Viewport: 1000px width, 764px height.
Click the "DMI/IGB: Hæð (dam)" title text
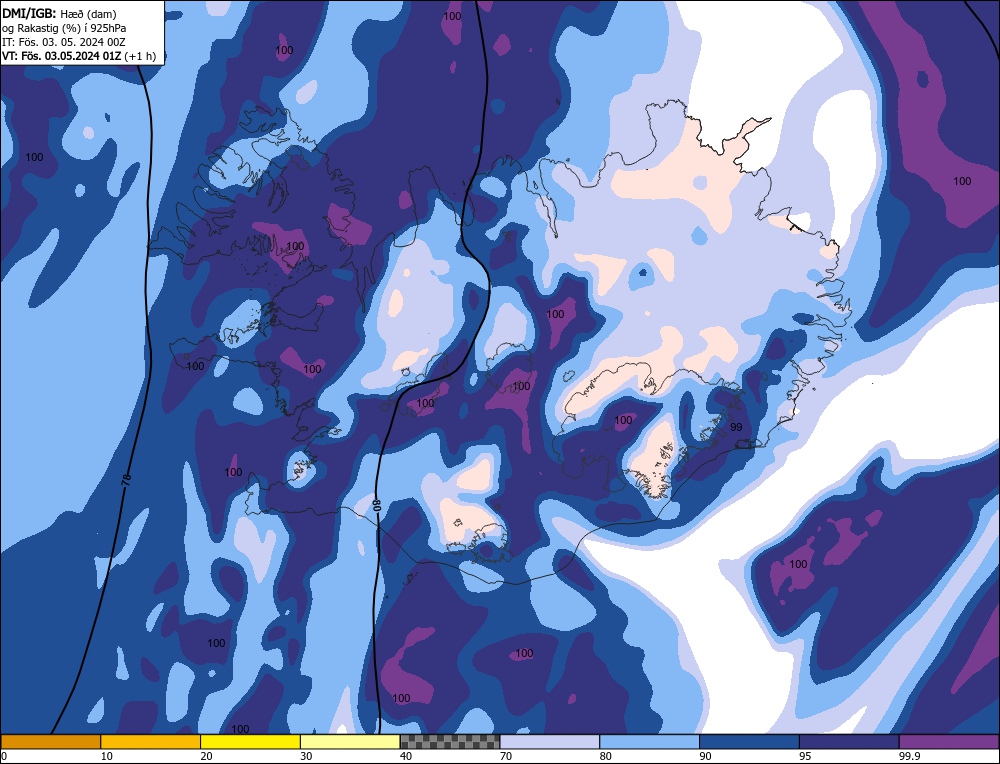(59, 13)
